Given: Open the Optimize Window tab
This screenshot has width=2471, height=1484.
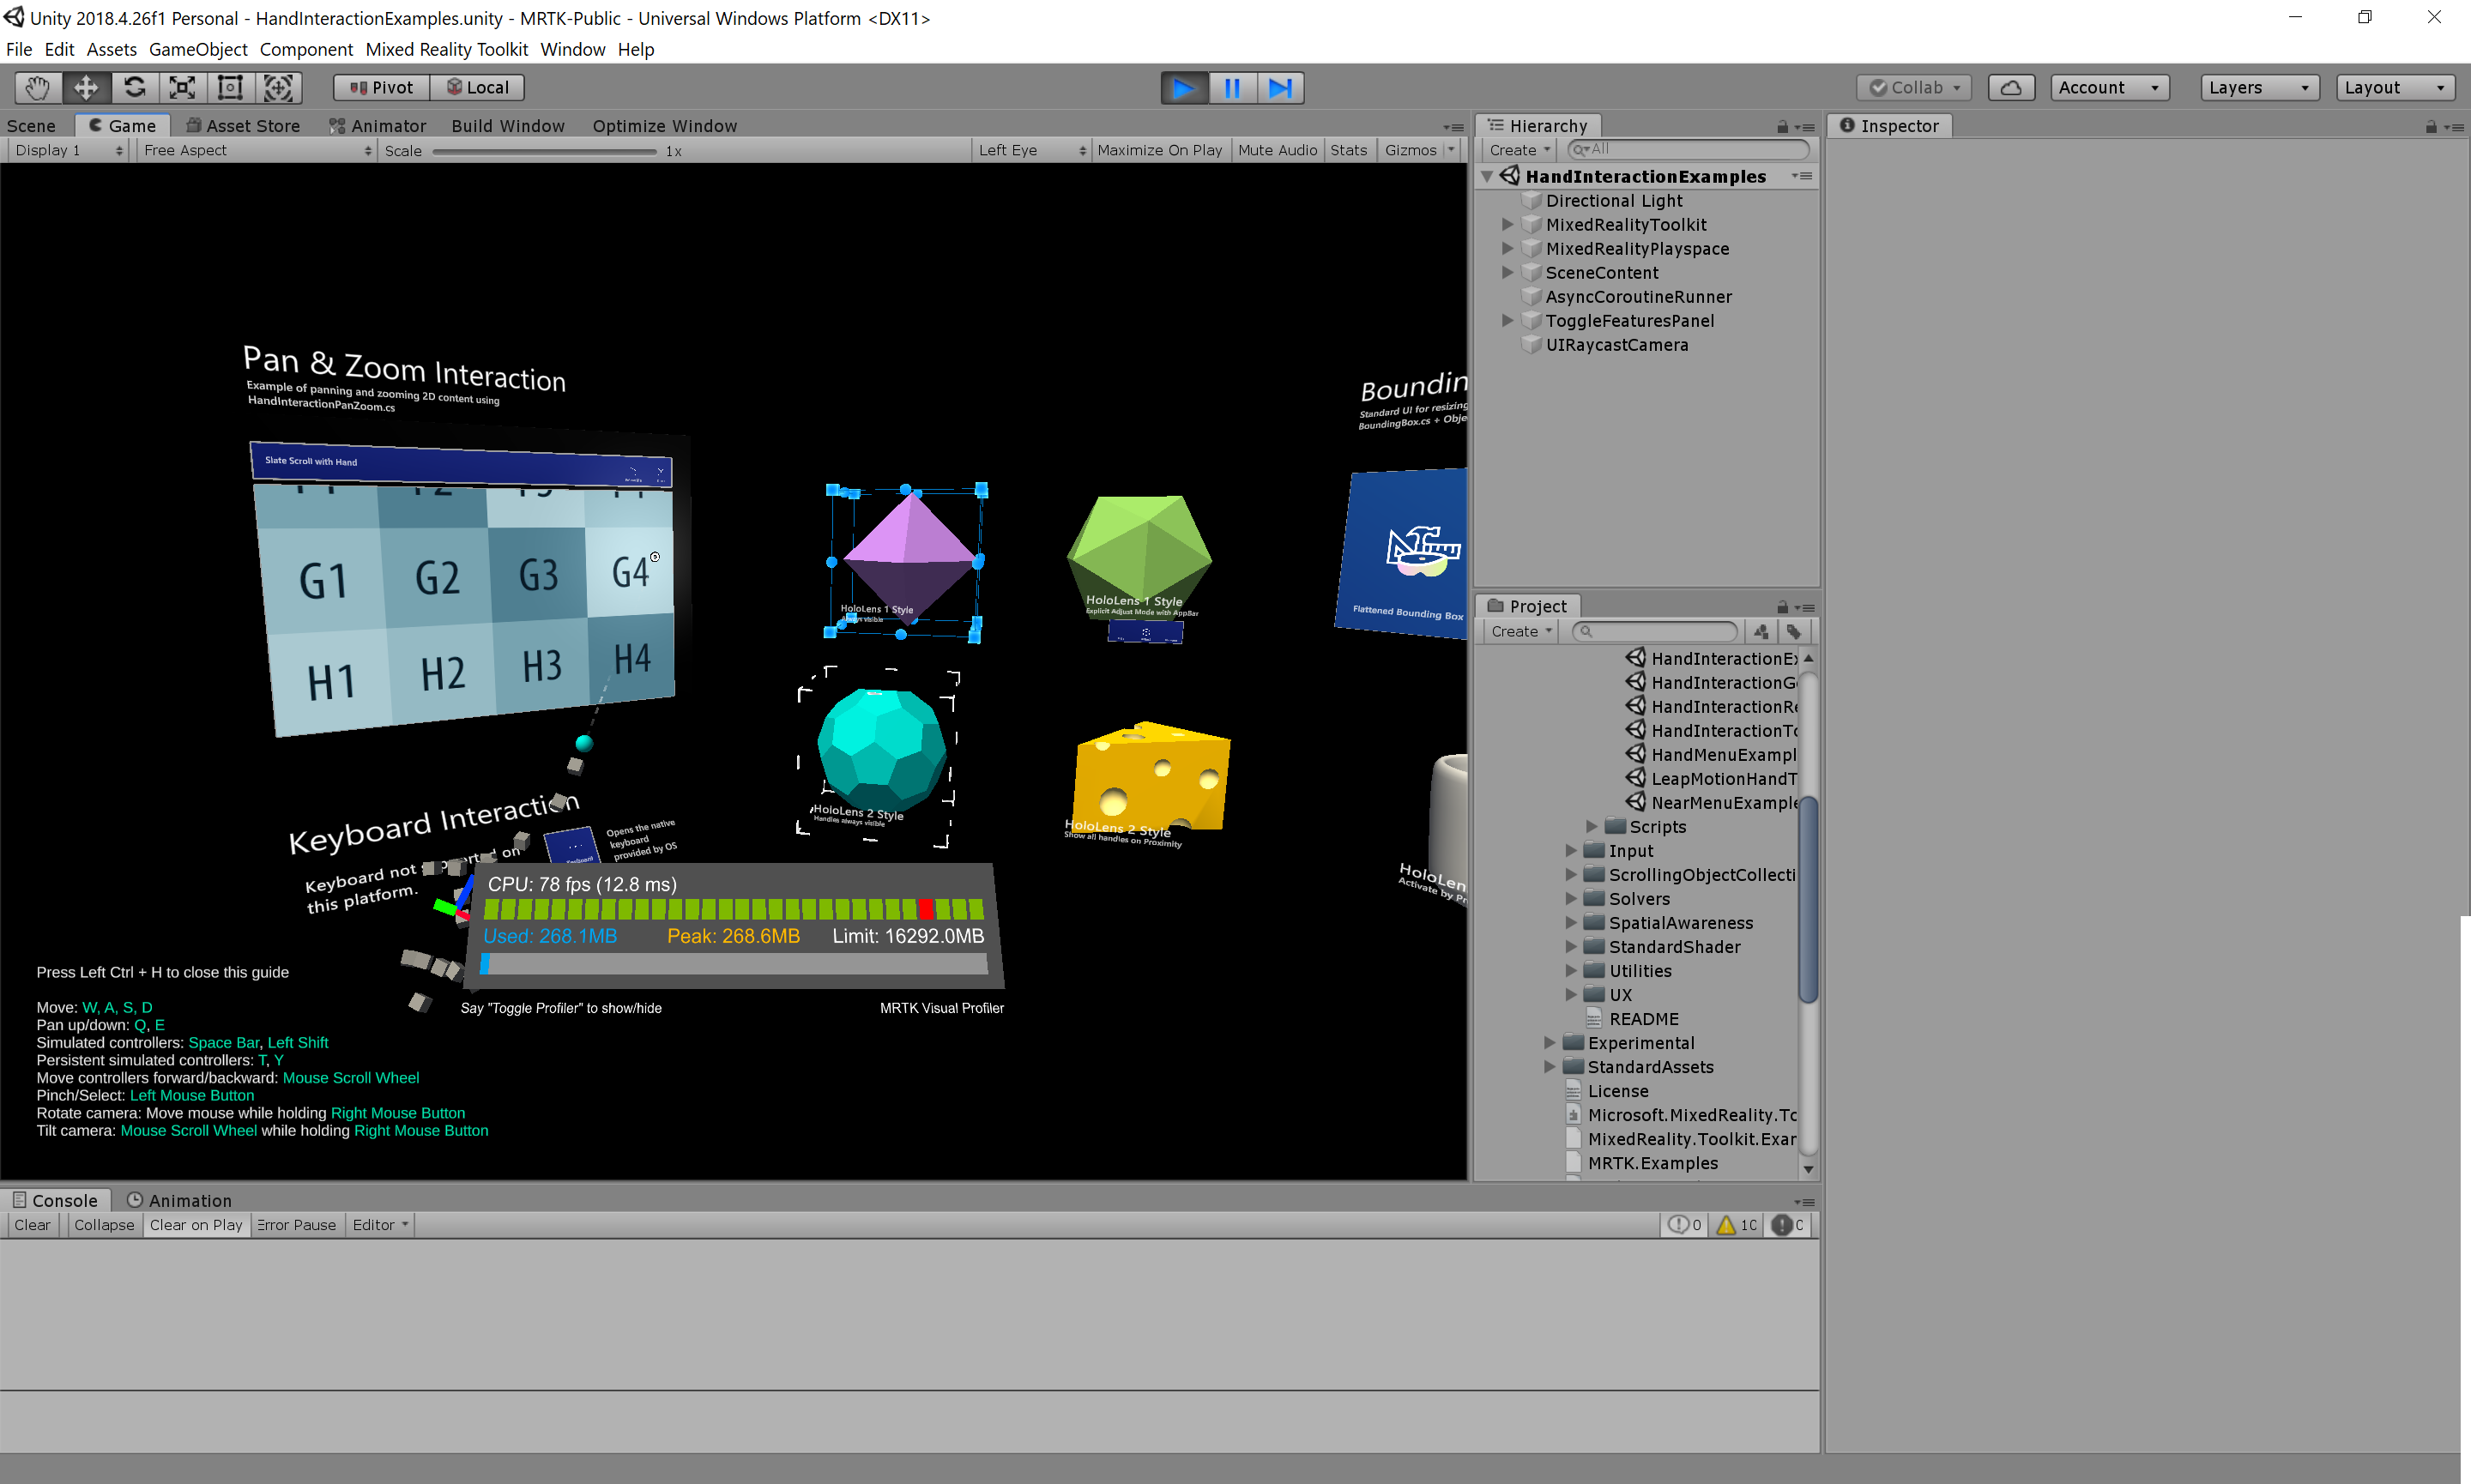Looking at the screenshot, I should (664, 125).
